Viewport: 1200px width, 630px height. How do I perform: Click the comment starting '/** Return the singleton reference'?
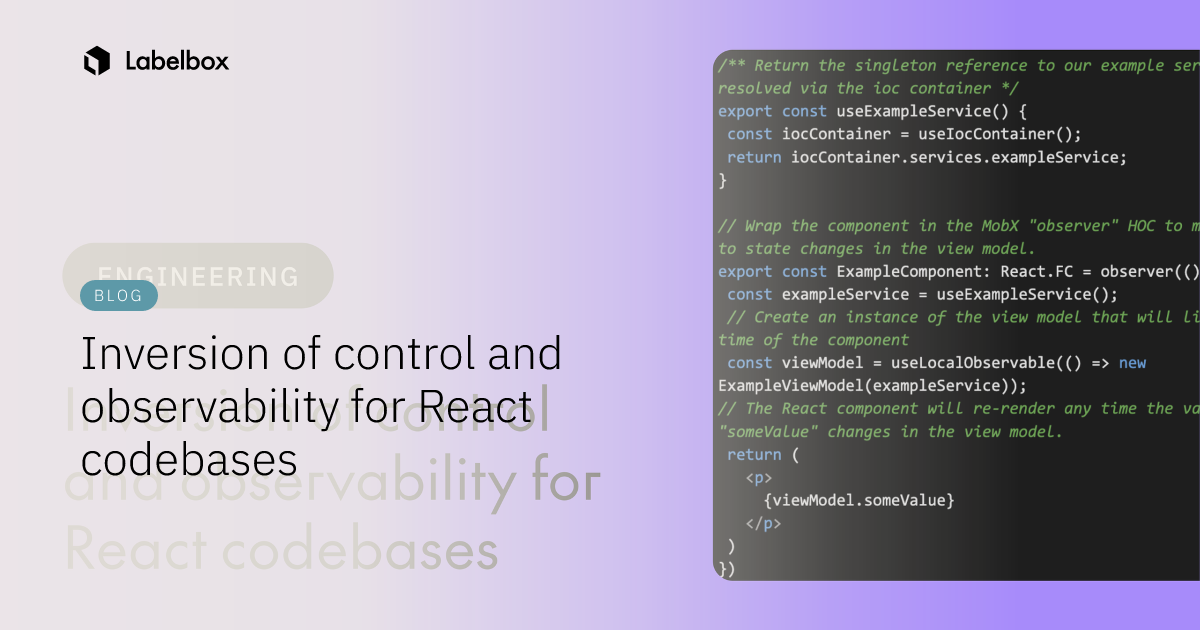[x=959, y=65]
